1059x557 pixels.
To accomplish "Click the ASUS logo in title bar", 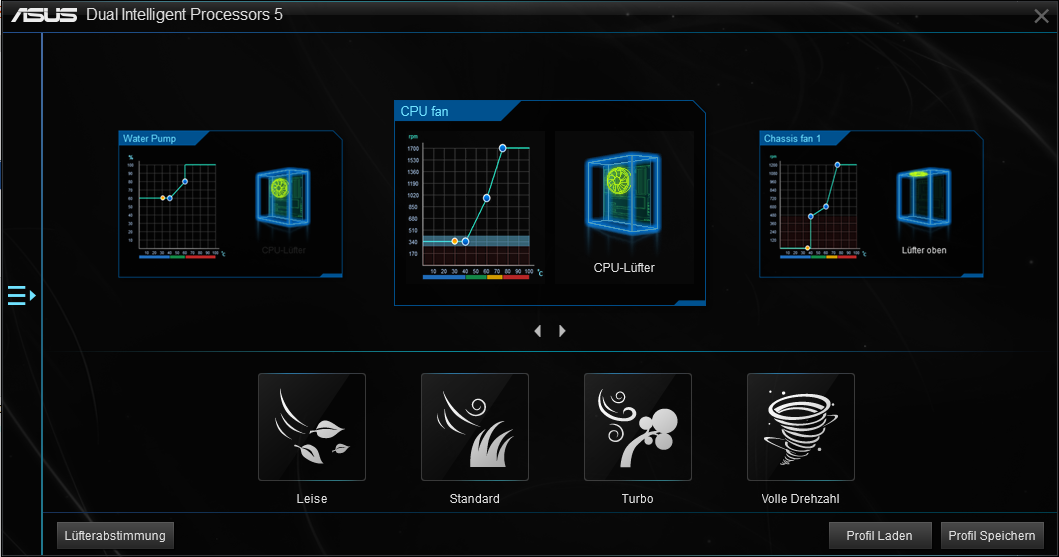I will click(45, 15).
